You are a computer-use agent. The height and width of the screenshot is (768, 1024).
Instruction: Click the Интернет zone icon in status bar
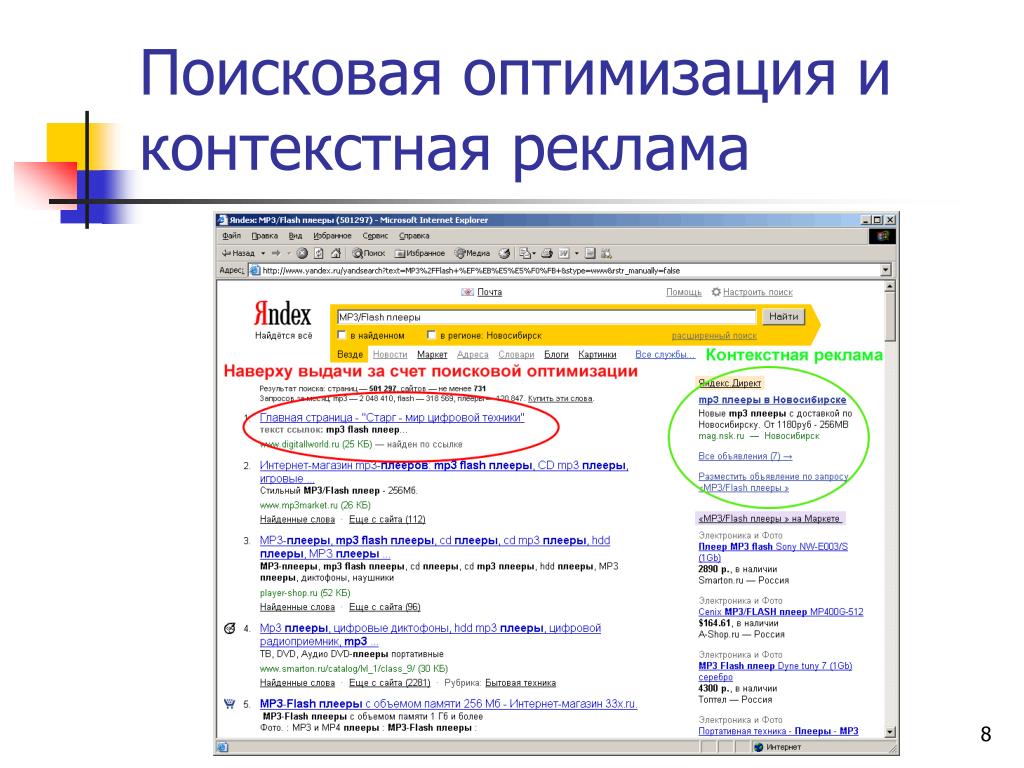pos(758,747)
